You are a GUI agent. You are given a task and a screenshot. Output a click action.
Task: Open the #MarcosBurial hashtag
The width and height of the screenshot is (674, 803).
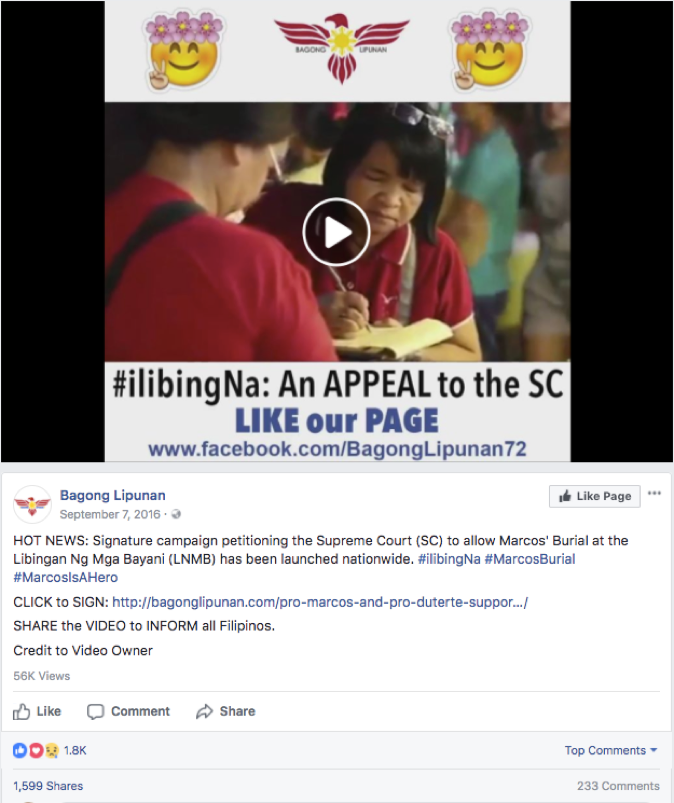530,559
